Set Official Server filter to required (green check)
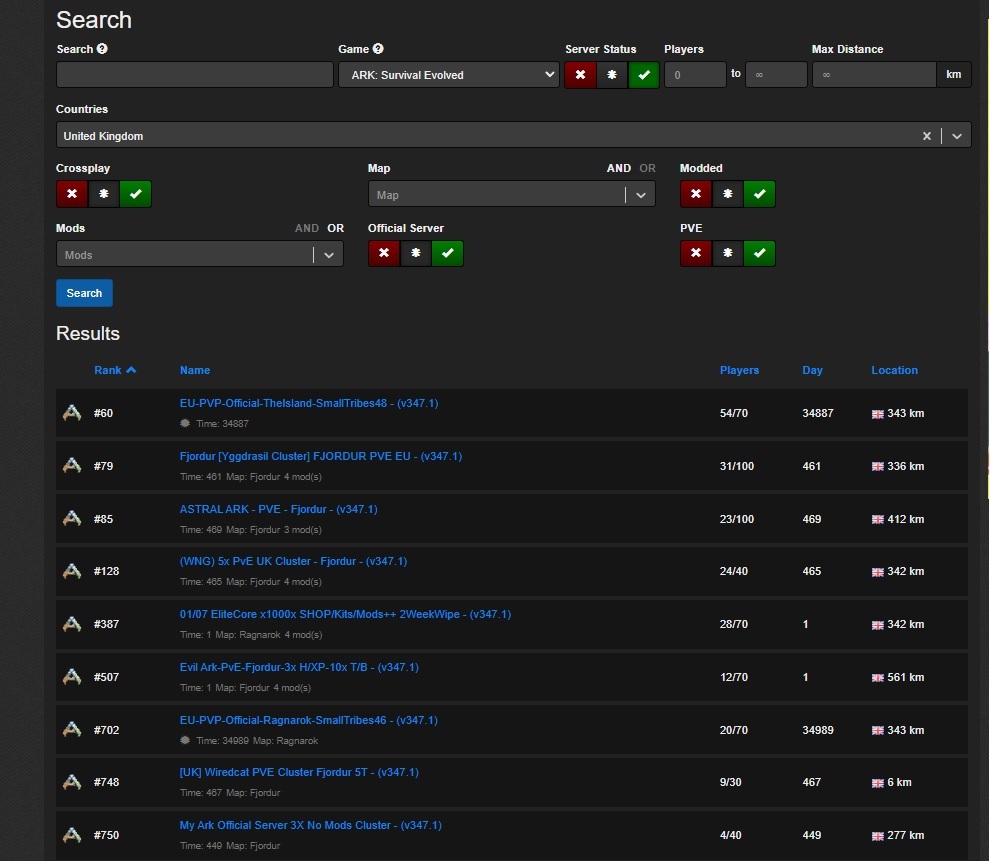Image resolution: width=990 pixels, height=864 pixels. coord(448,253)
